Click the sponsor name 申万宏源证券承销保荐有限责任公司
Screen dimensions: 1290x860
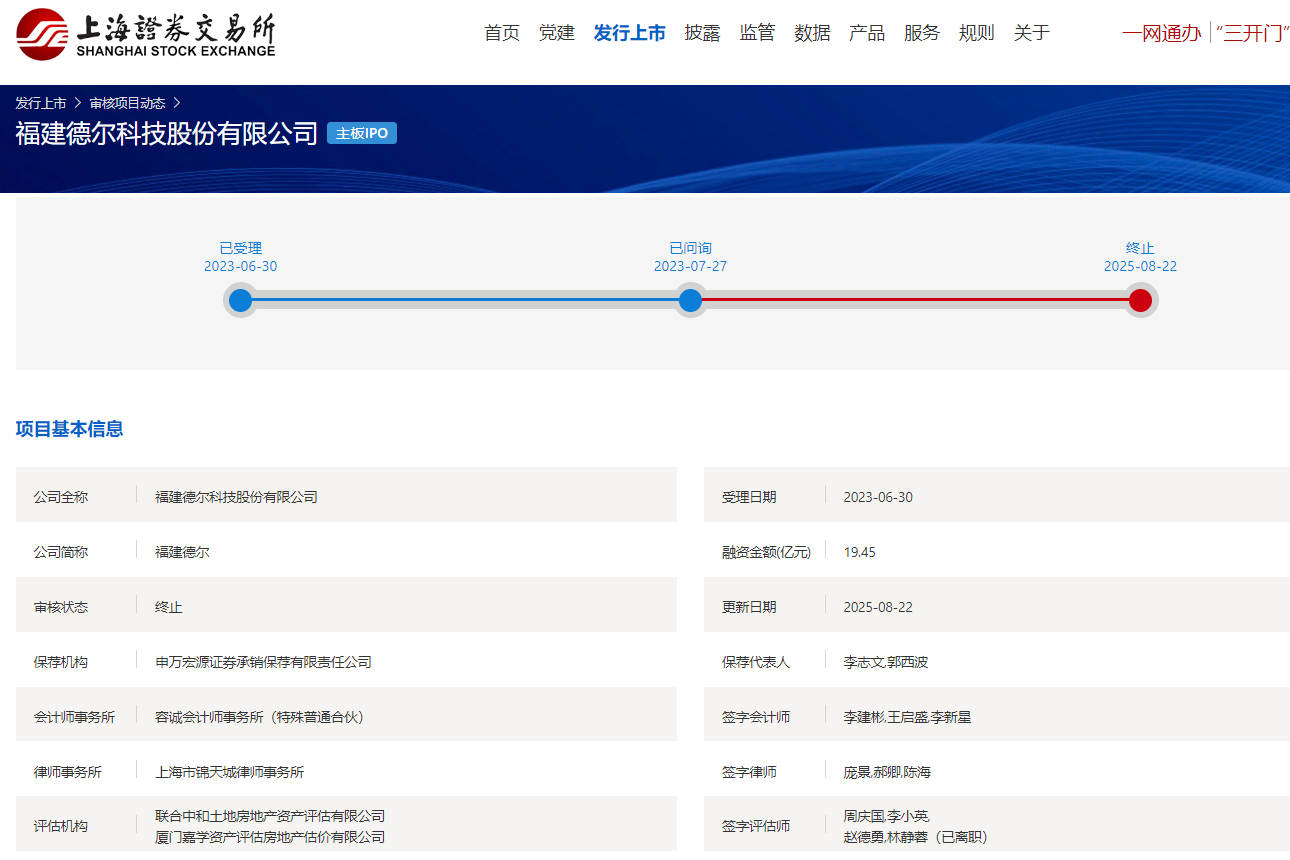click(x=262, y=659)
